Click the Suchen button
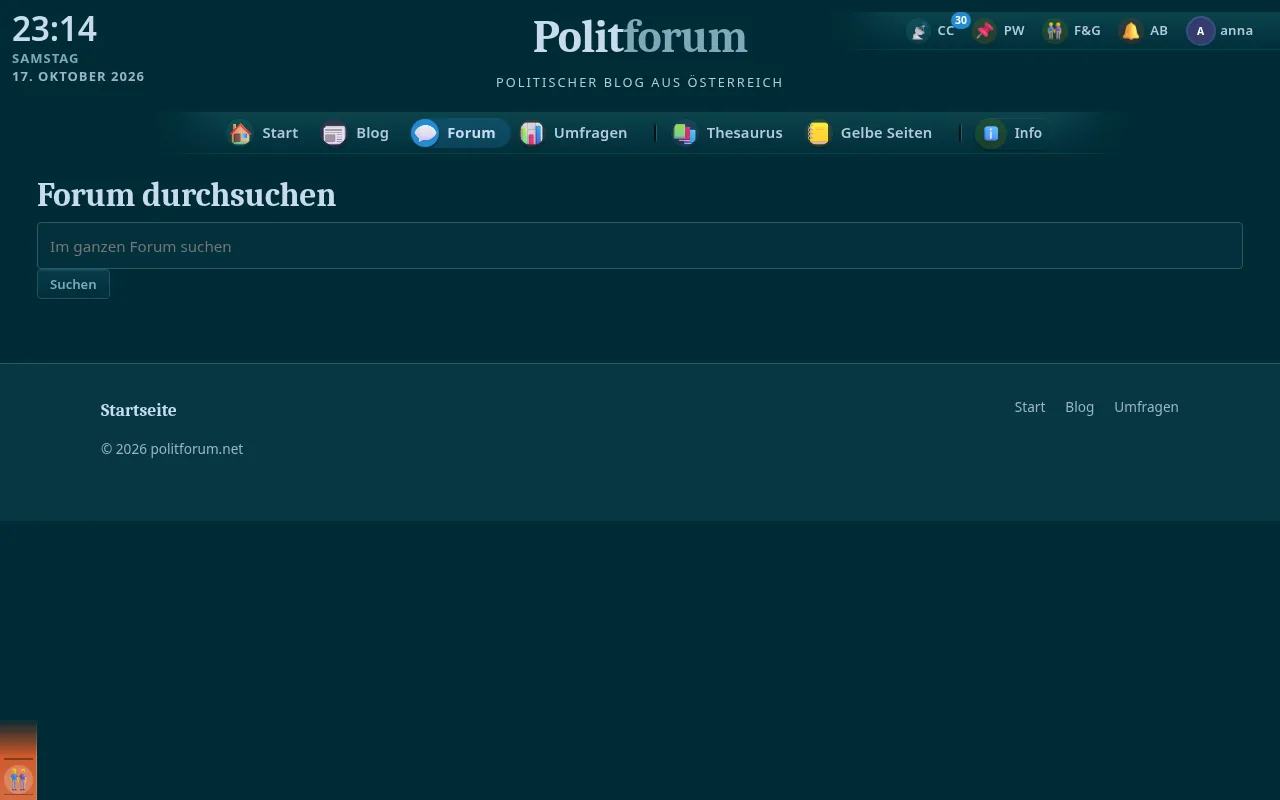 [73, 284]
